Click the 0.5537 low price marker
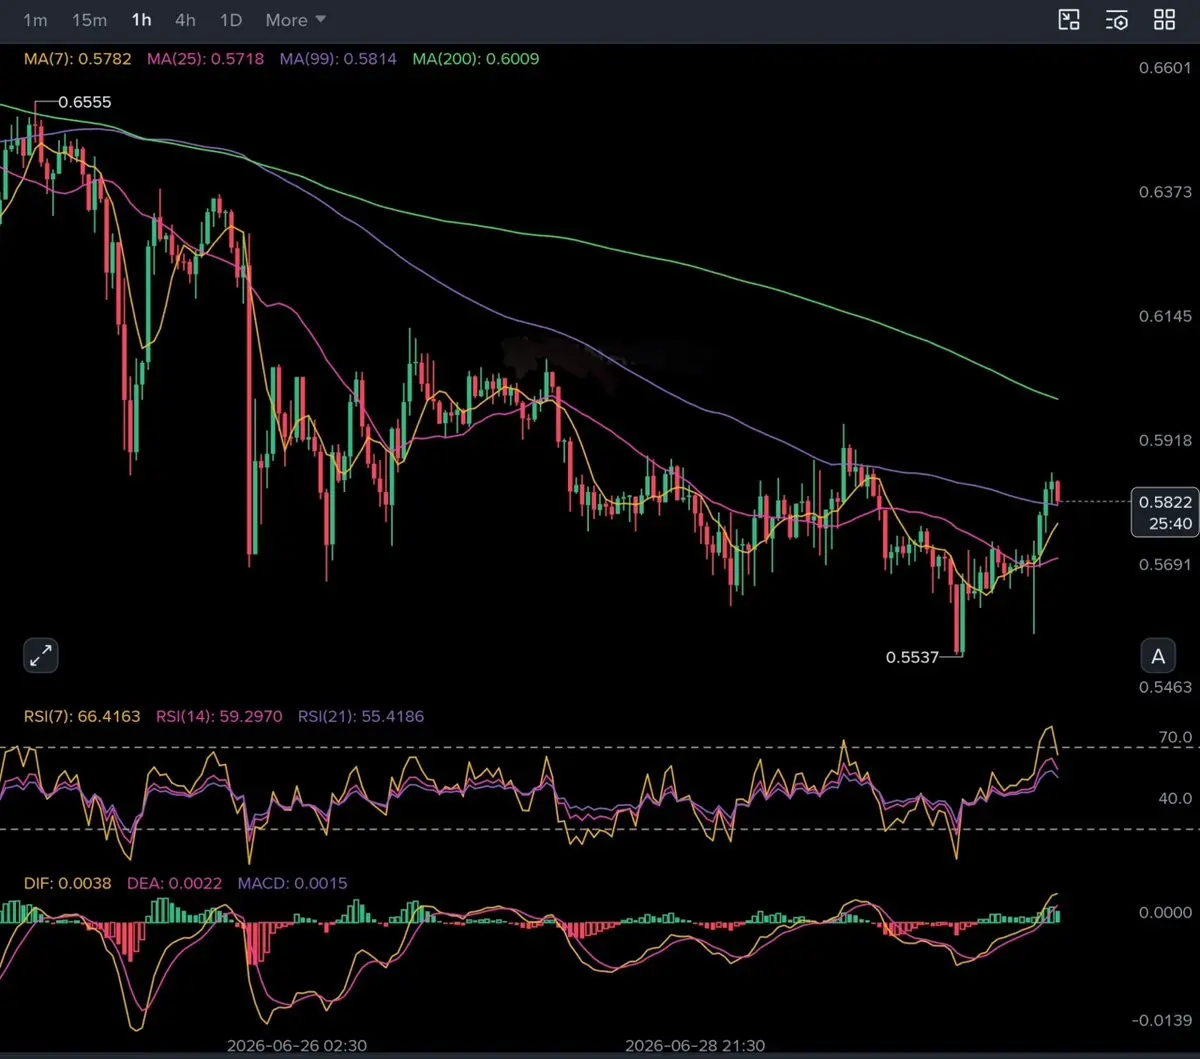The height and width of the screenshot is (1059, 1200). tap(912, 657)
